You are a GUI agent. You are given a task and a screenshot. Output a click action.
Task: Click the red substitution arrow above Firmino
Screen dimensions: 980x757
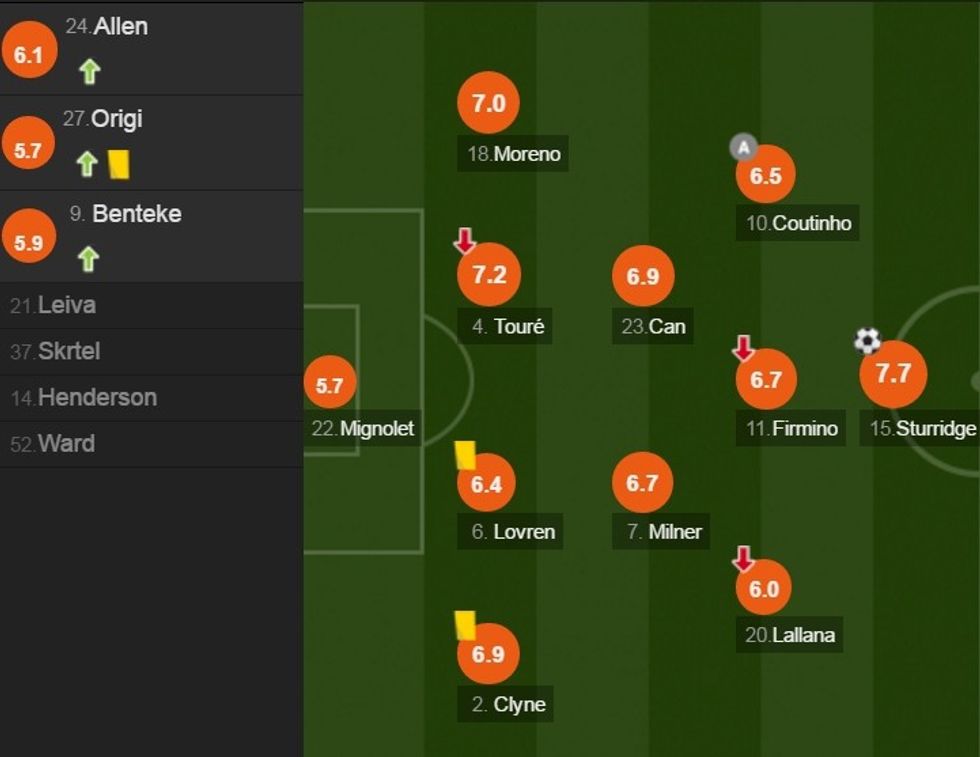click(743, 348)
